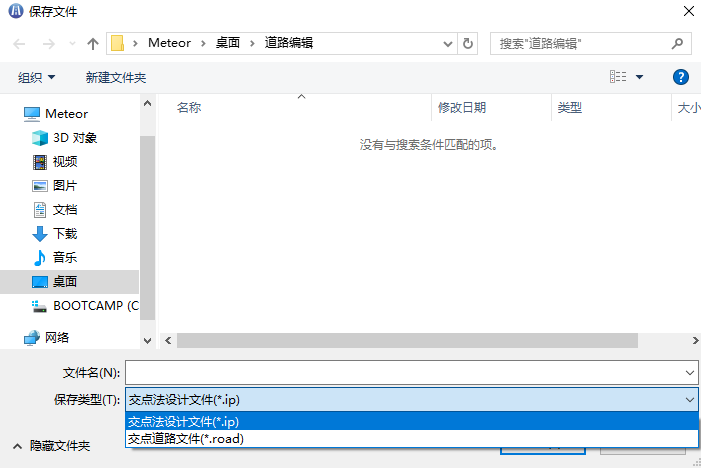
Task: Select 桌面 in the sidebar
Action: (69, 282)
